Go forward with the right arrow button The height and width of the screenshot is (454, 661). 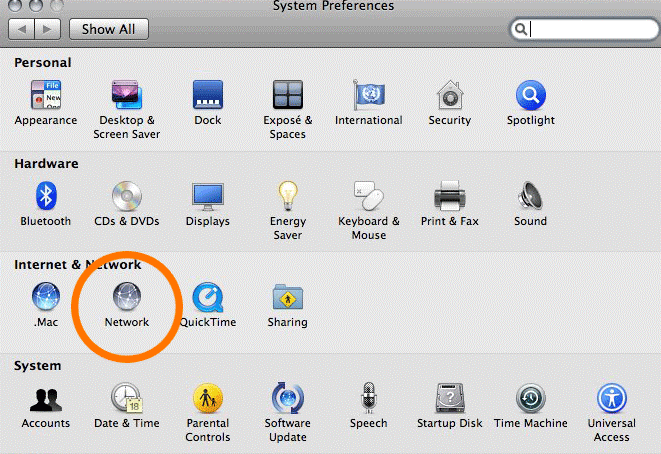pyautogui.click(x=48, y=29)
